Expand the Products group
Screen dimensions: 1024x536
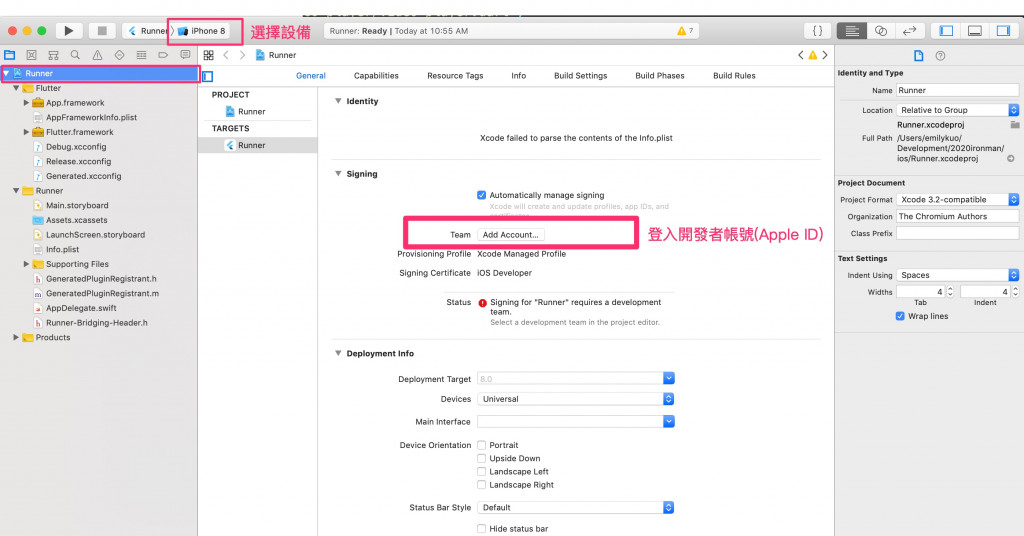point(16,338)
